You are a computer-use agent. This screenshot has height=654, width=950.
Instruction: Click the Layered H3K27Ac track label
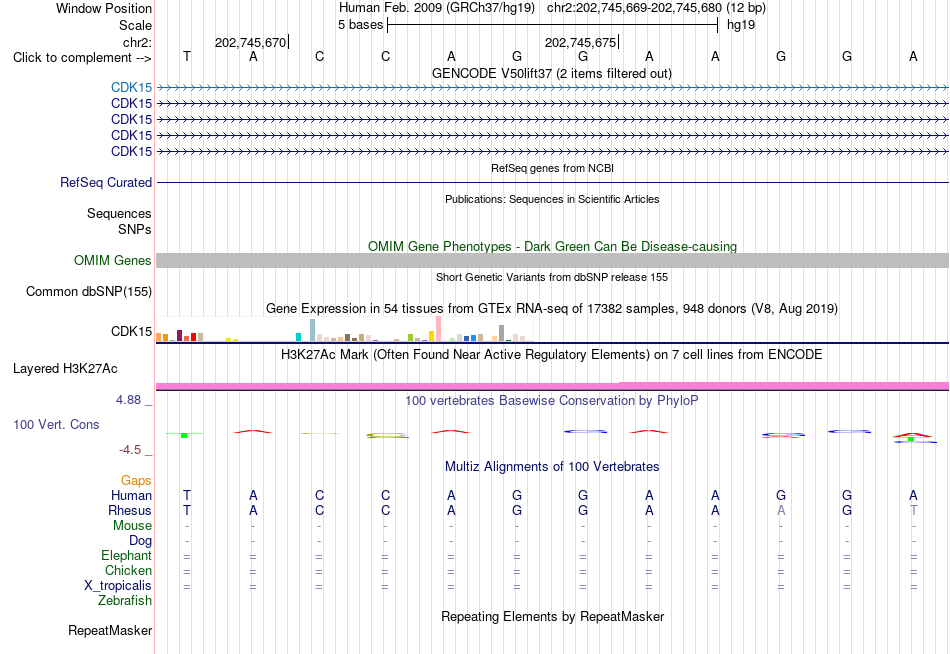(65, 369)
